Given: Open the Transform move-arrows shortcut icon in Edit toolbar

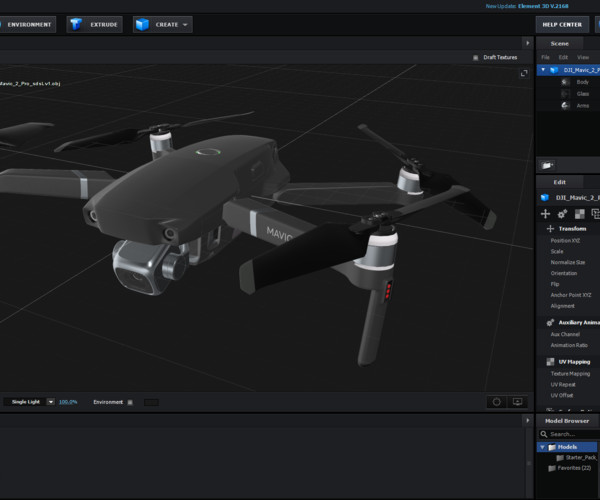Looking at the screenshot, I should [545, 214].
